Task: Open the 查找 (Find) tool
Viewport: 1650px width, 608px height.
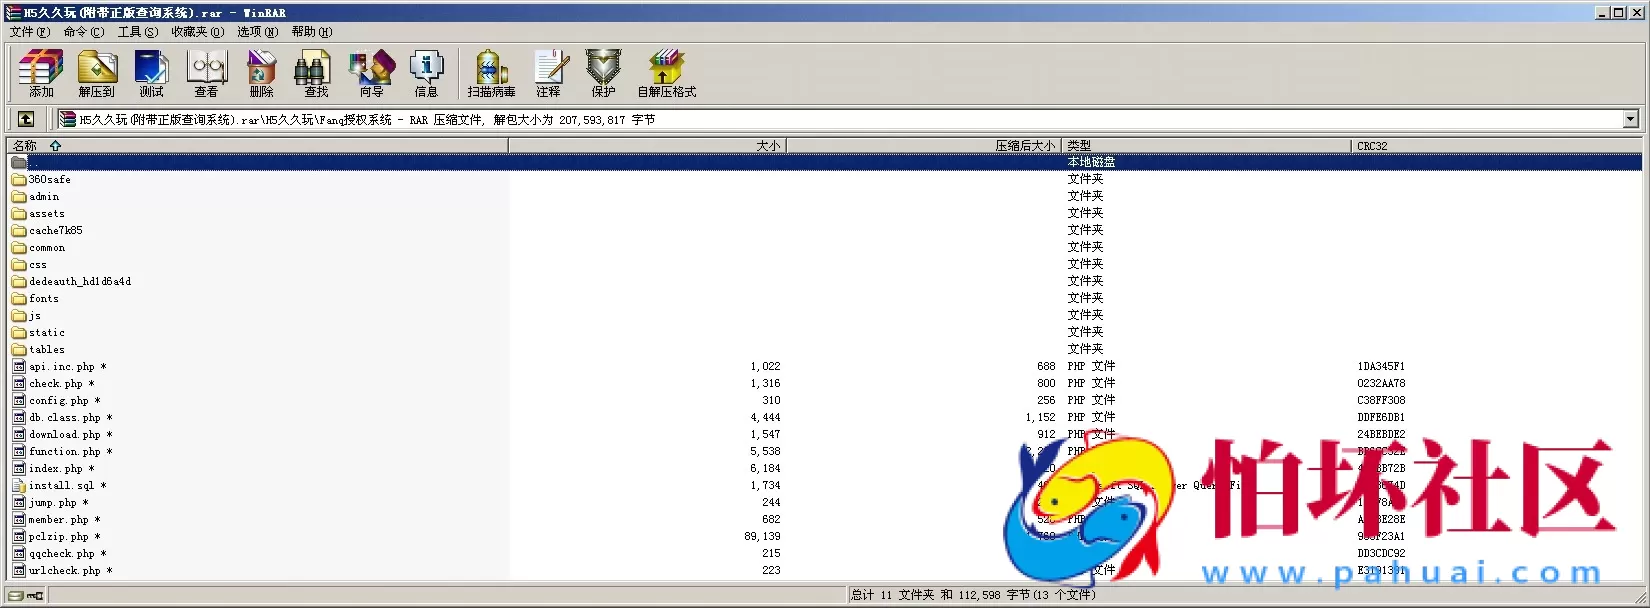Action: [x=316, y=74]
